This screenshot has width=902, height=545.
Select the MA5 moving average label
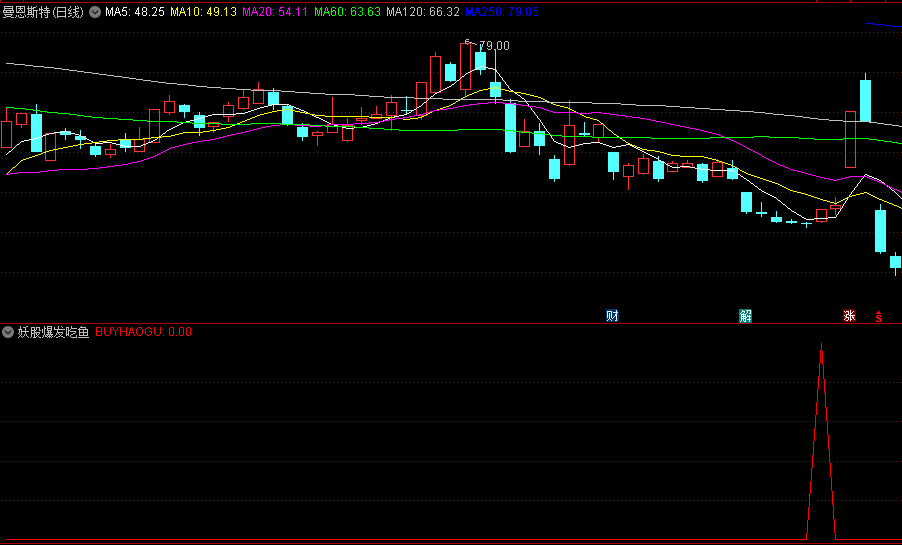click(135, 12)
